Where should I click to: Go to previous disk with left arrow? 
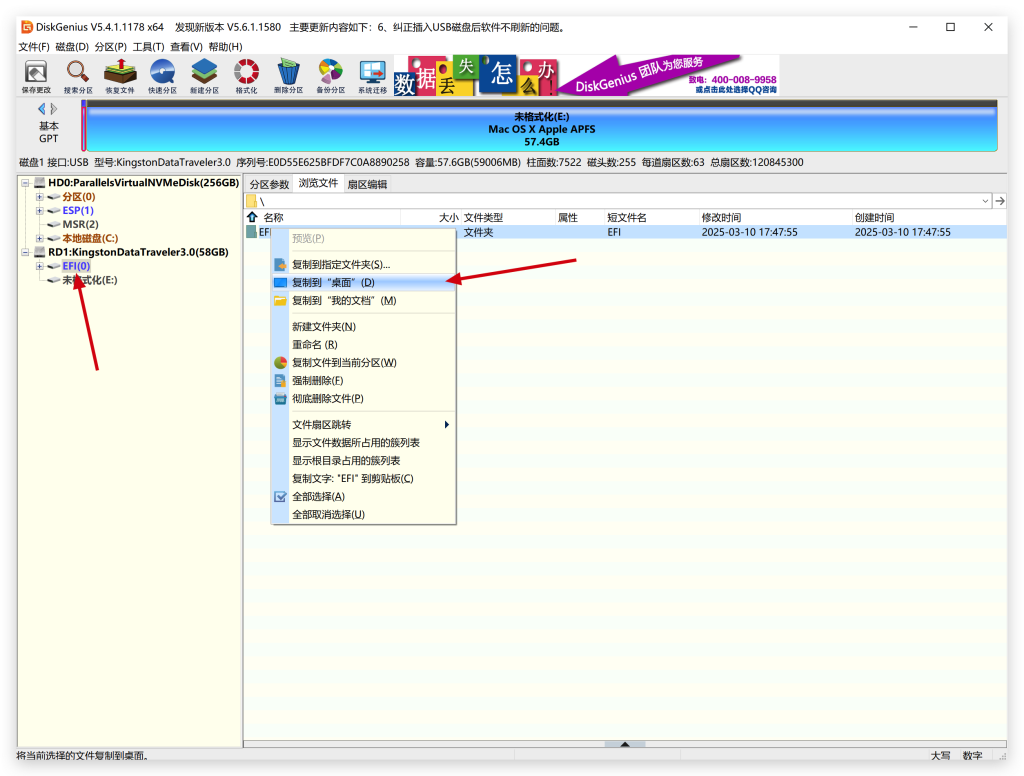tap(42, 108)
